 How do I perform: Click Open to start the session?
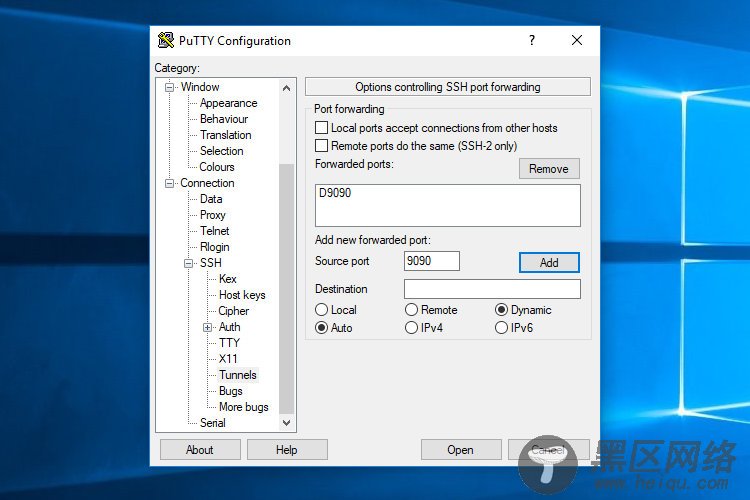(x=461, y=450)
